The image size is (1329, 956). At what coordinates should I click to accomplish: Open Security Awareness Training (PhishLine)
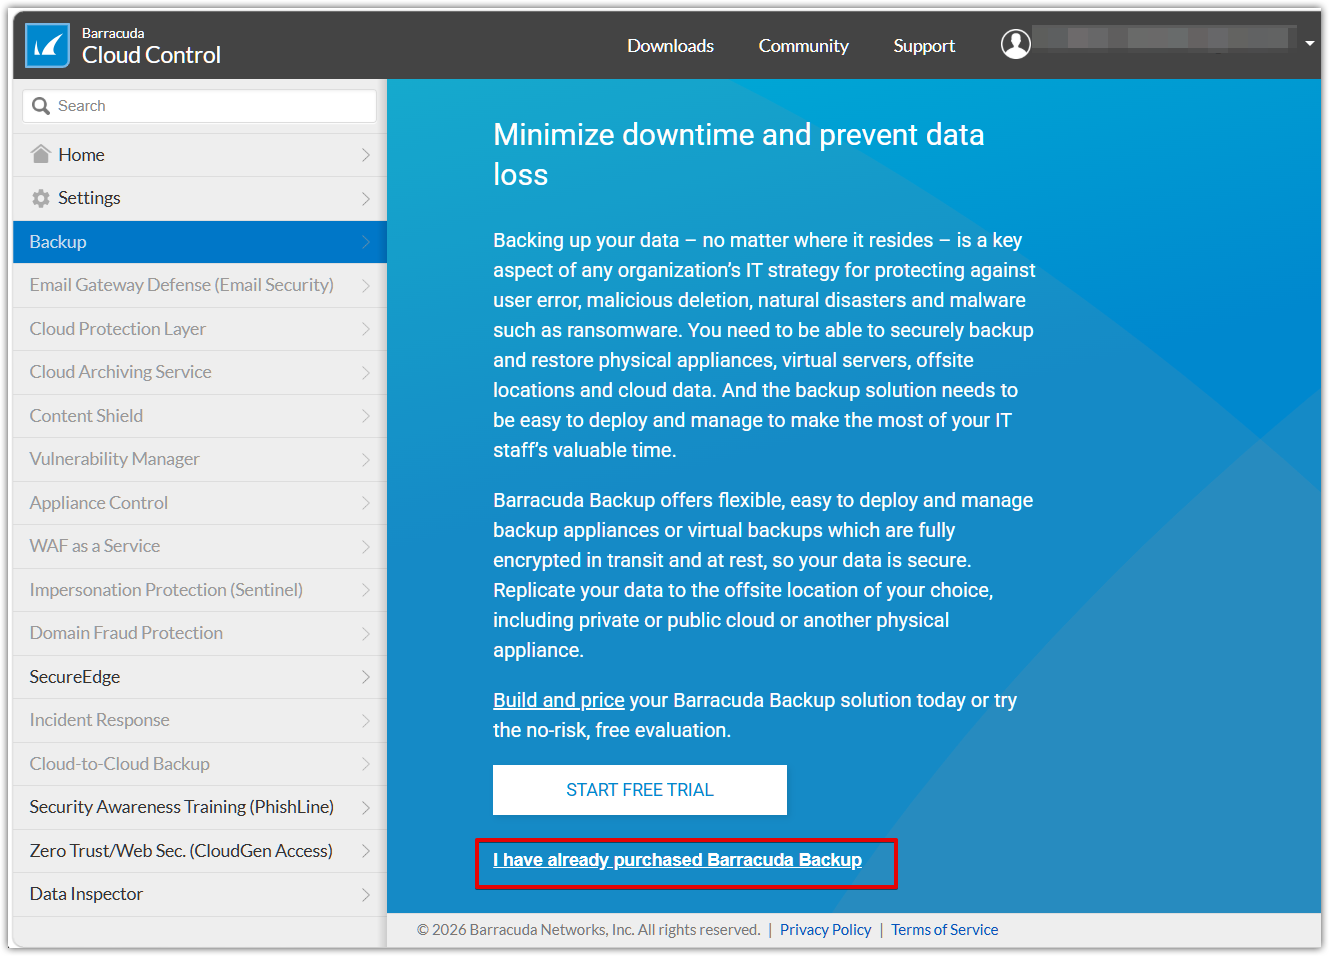click(200, 807)
